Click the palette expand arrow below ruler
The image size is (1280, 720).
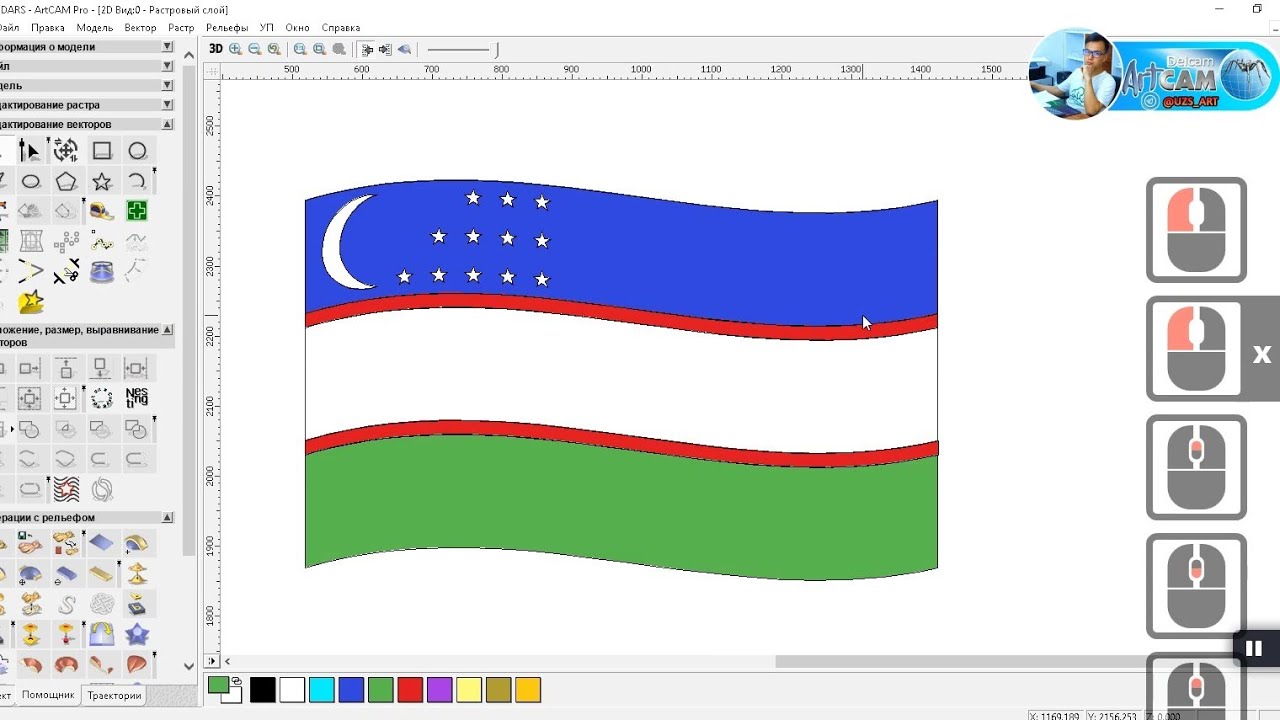coord(212,661)
